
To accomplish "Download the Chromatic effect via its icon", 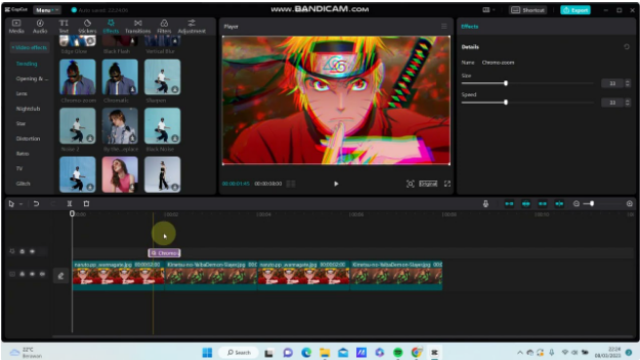I will (132, 89).
